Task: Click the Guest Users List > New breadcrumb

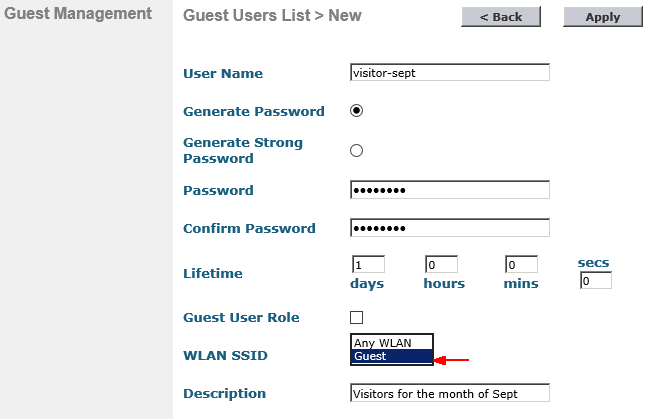Action: click(x=272, y=15)
